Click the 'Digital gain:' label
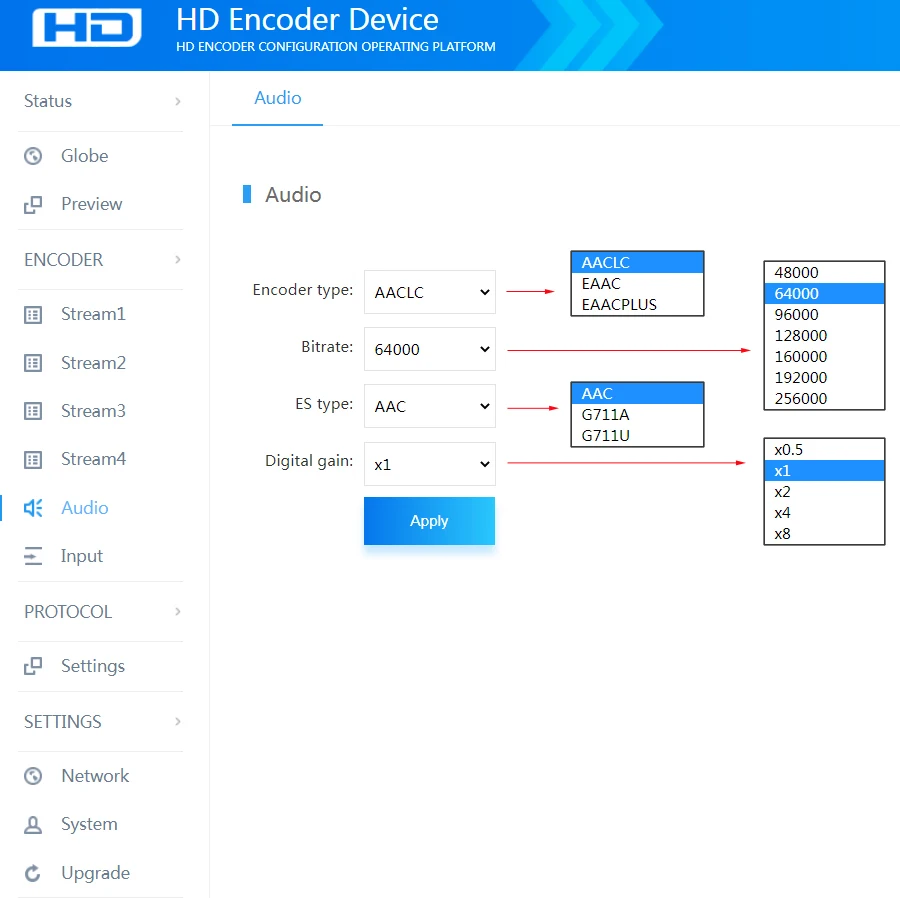Screen dimensions: 900x898 click(309, 461)
